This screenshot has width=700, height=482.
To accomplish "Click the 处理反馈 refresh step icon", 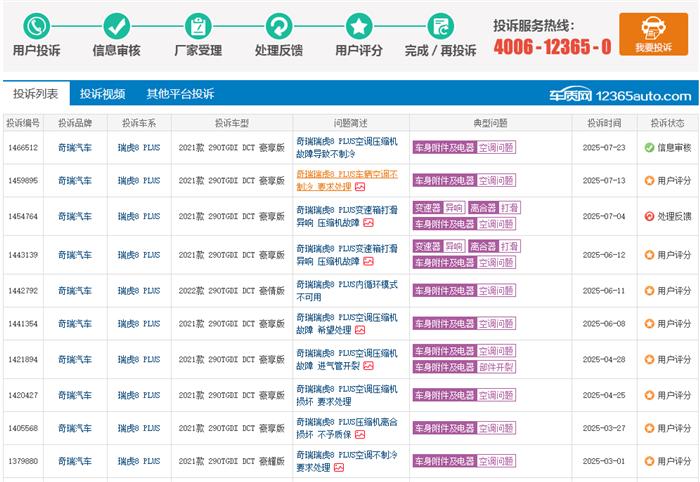I will (x=278, y=25).
